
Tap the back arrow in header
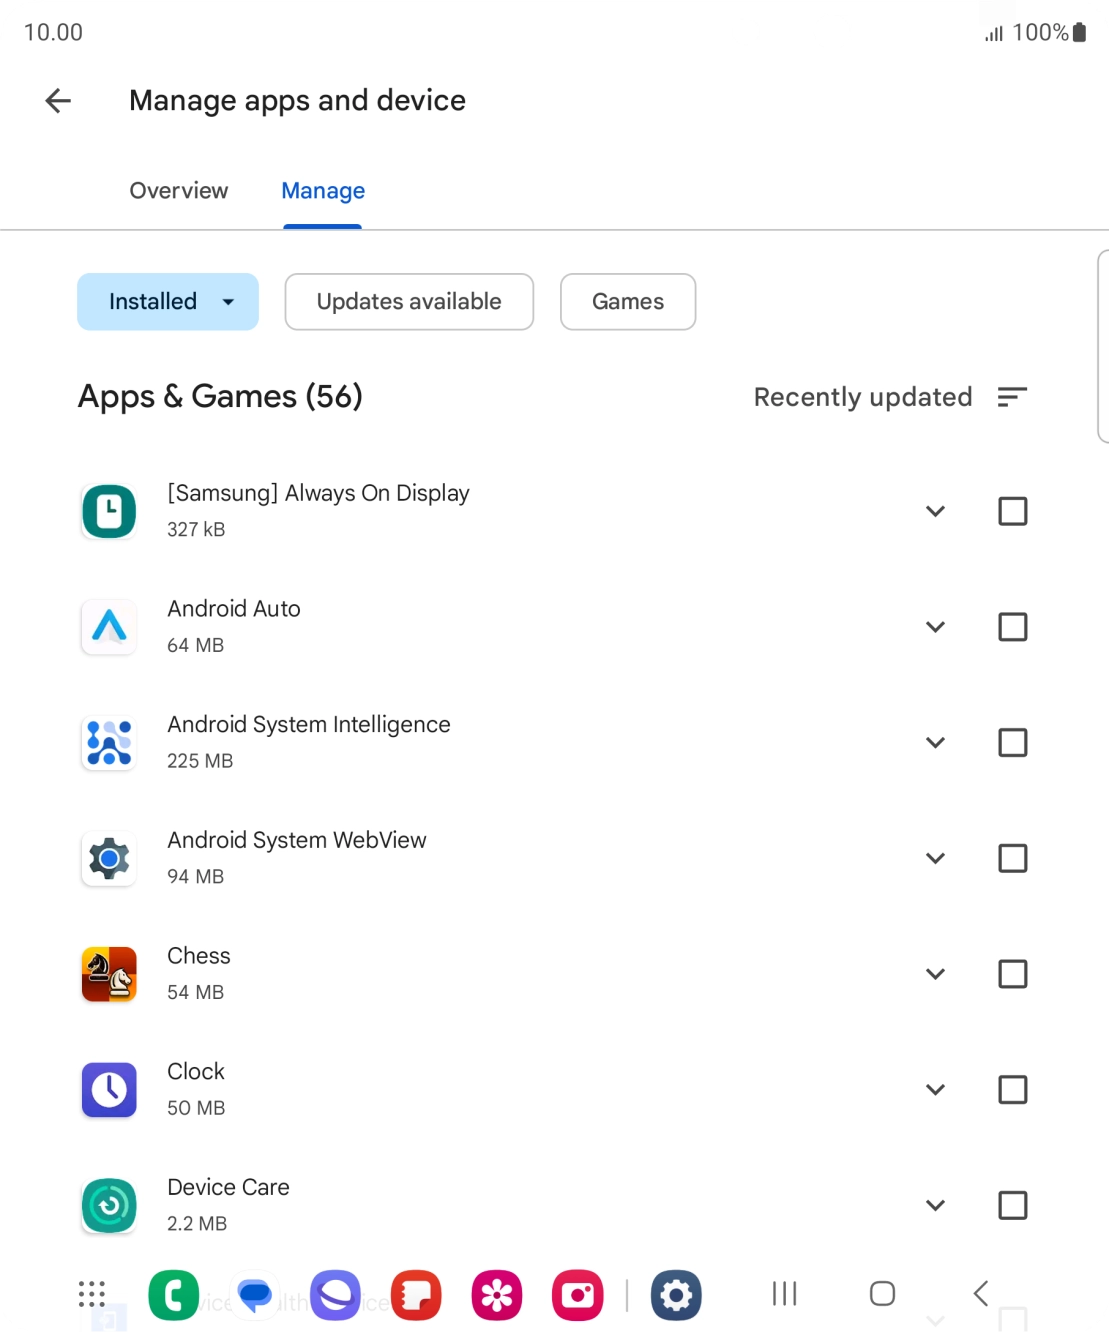coord(58,100)
